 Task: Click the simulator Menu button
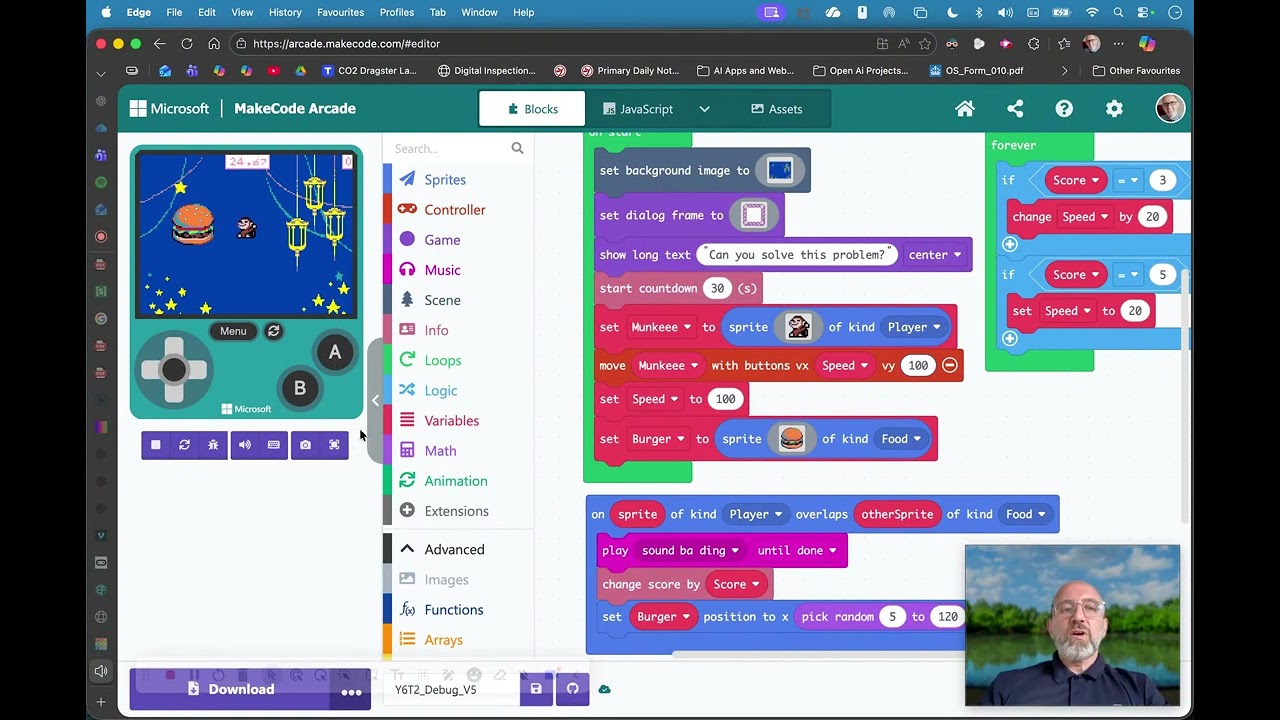click(233, 331)
